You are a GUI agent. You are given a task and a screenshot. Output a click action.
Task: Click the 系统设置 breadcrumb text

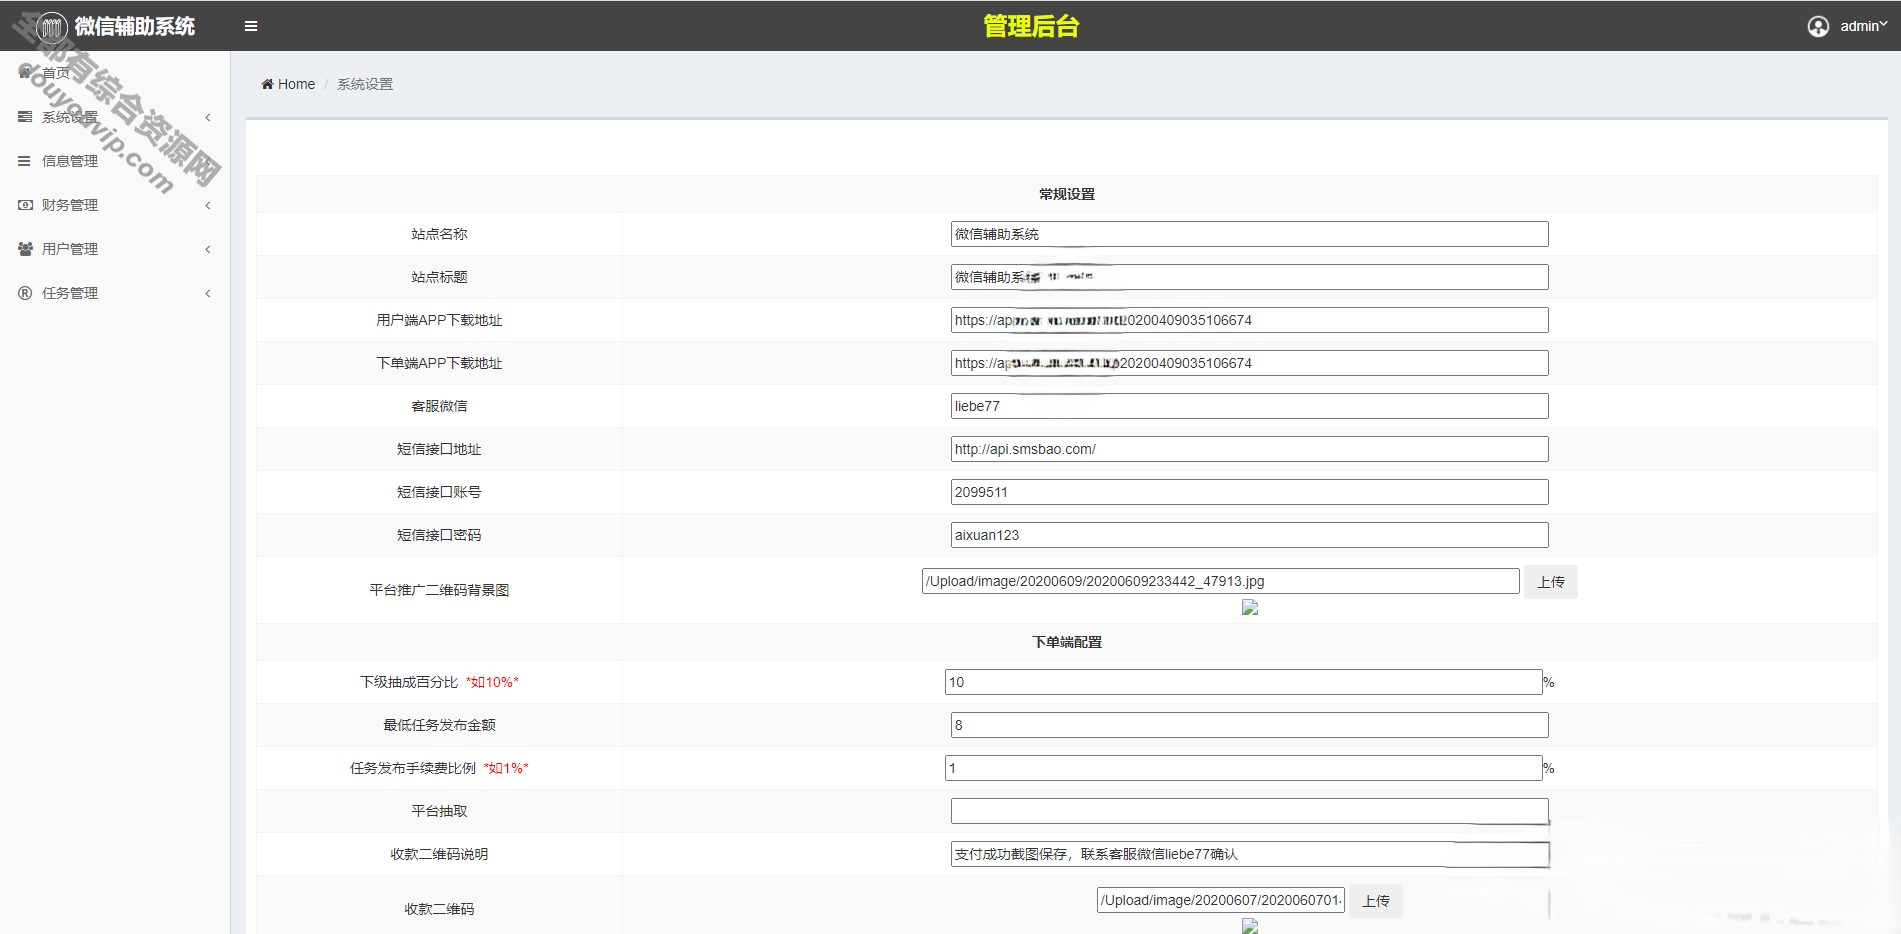pos(365,84)
